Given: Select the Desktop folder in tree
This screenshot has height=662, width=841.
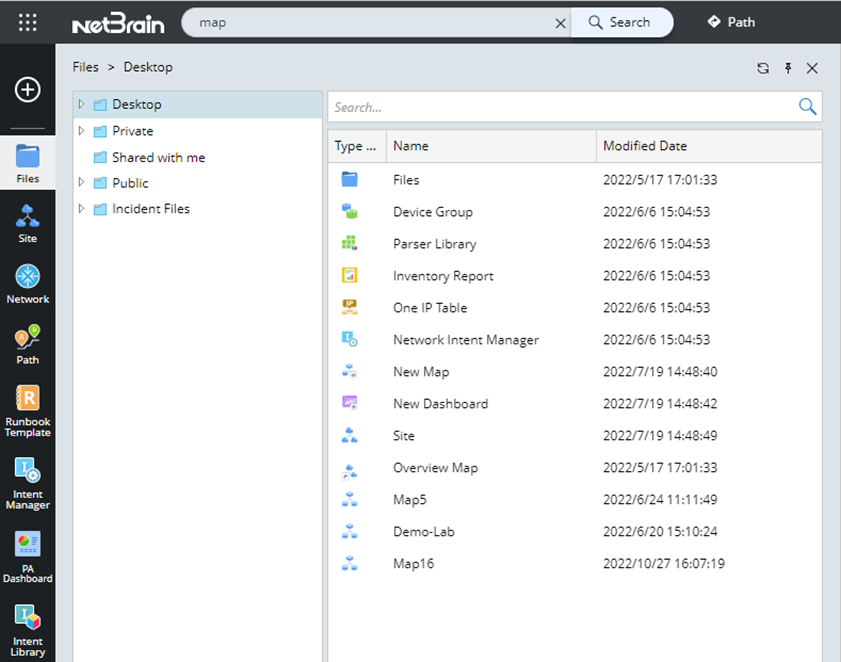Looking at the screenshot, I should tap(137, 105).
